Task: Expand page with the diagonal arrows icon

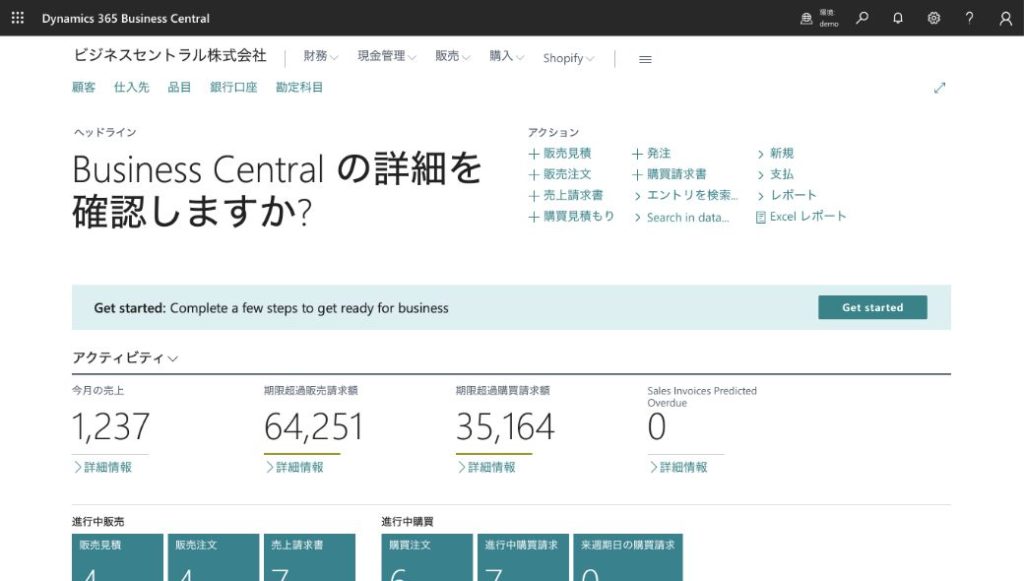Action: (939, 88)
